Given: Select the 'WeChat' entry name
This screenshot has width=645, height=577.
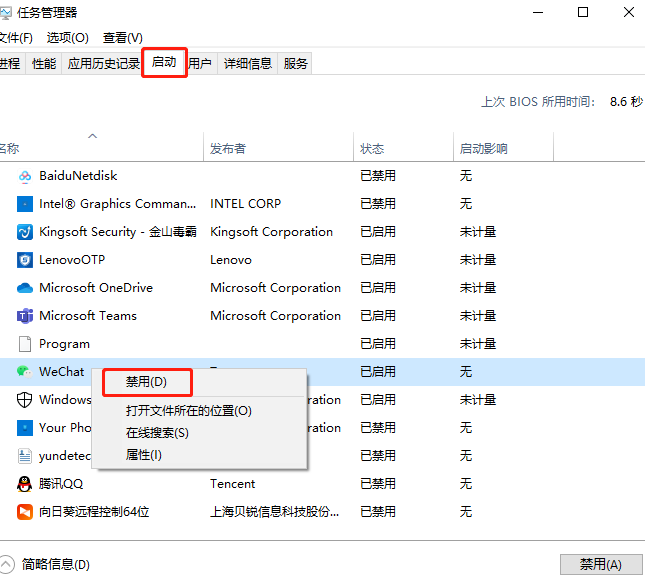Looking at the screenshot, I should pos(61,372).
